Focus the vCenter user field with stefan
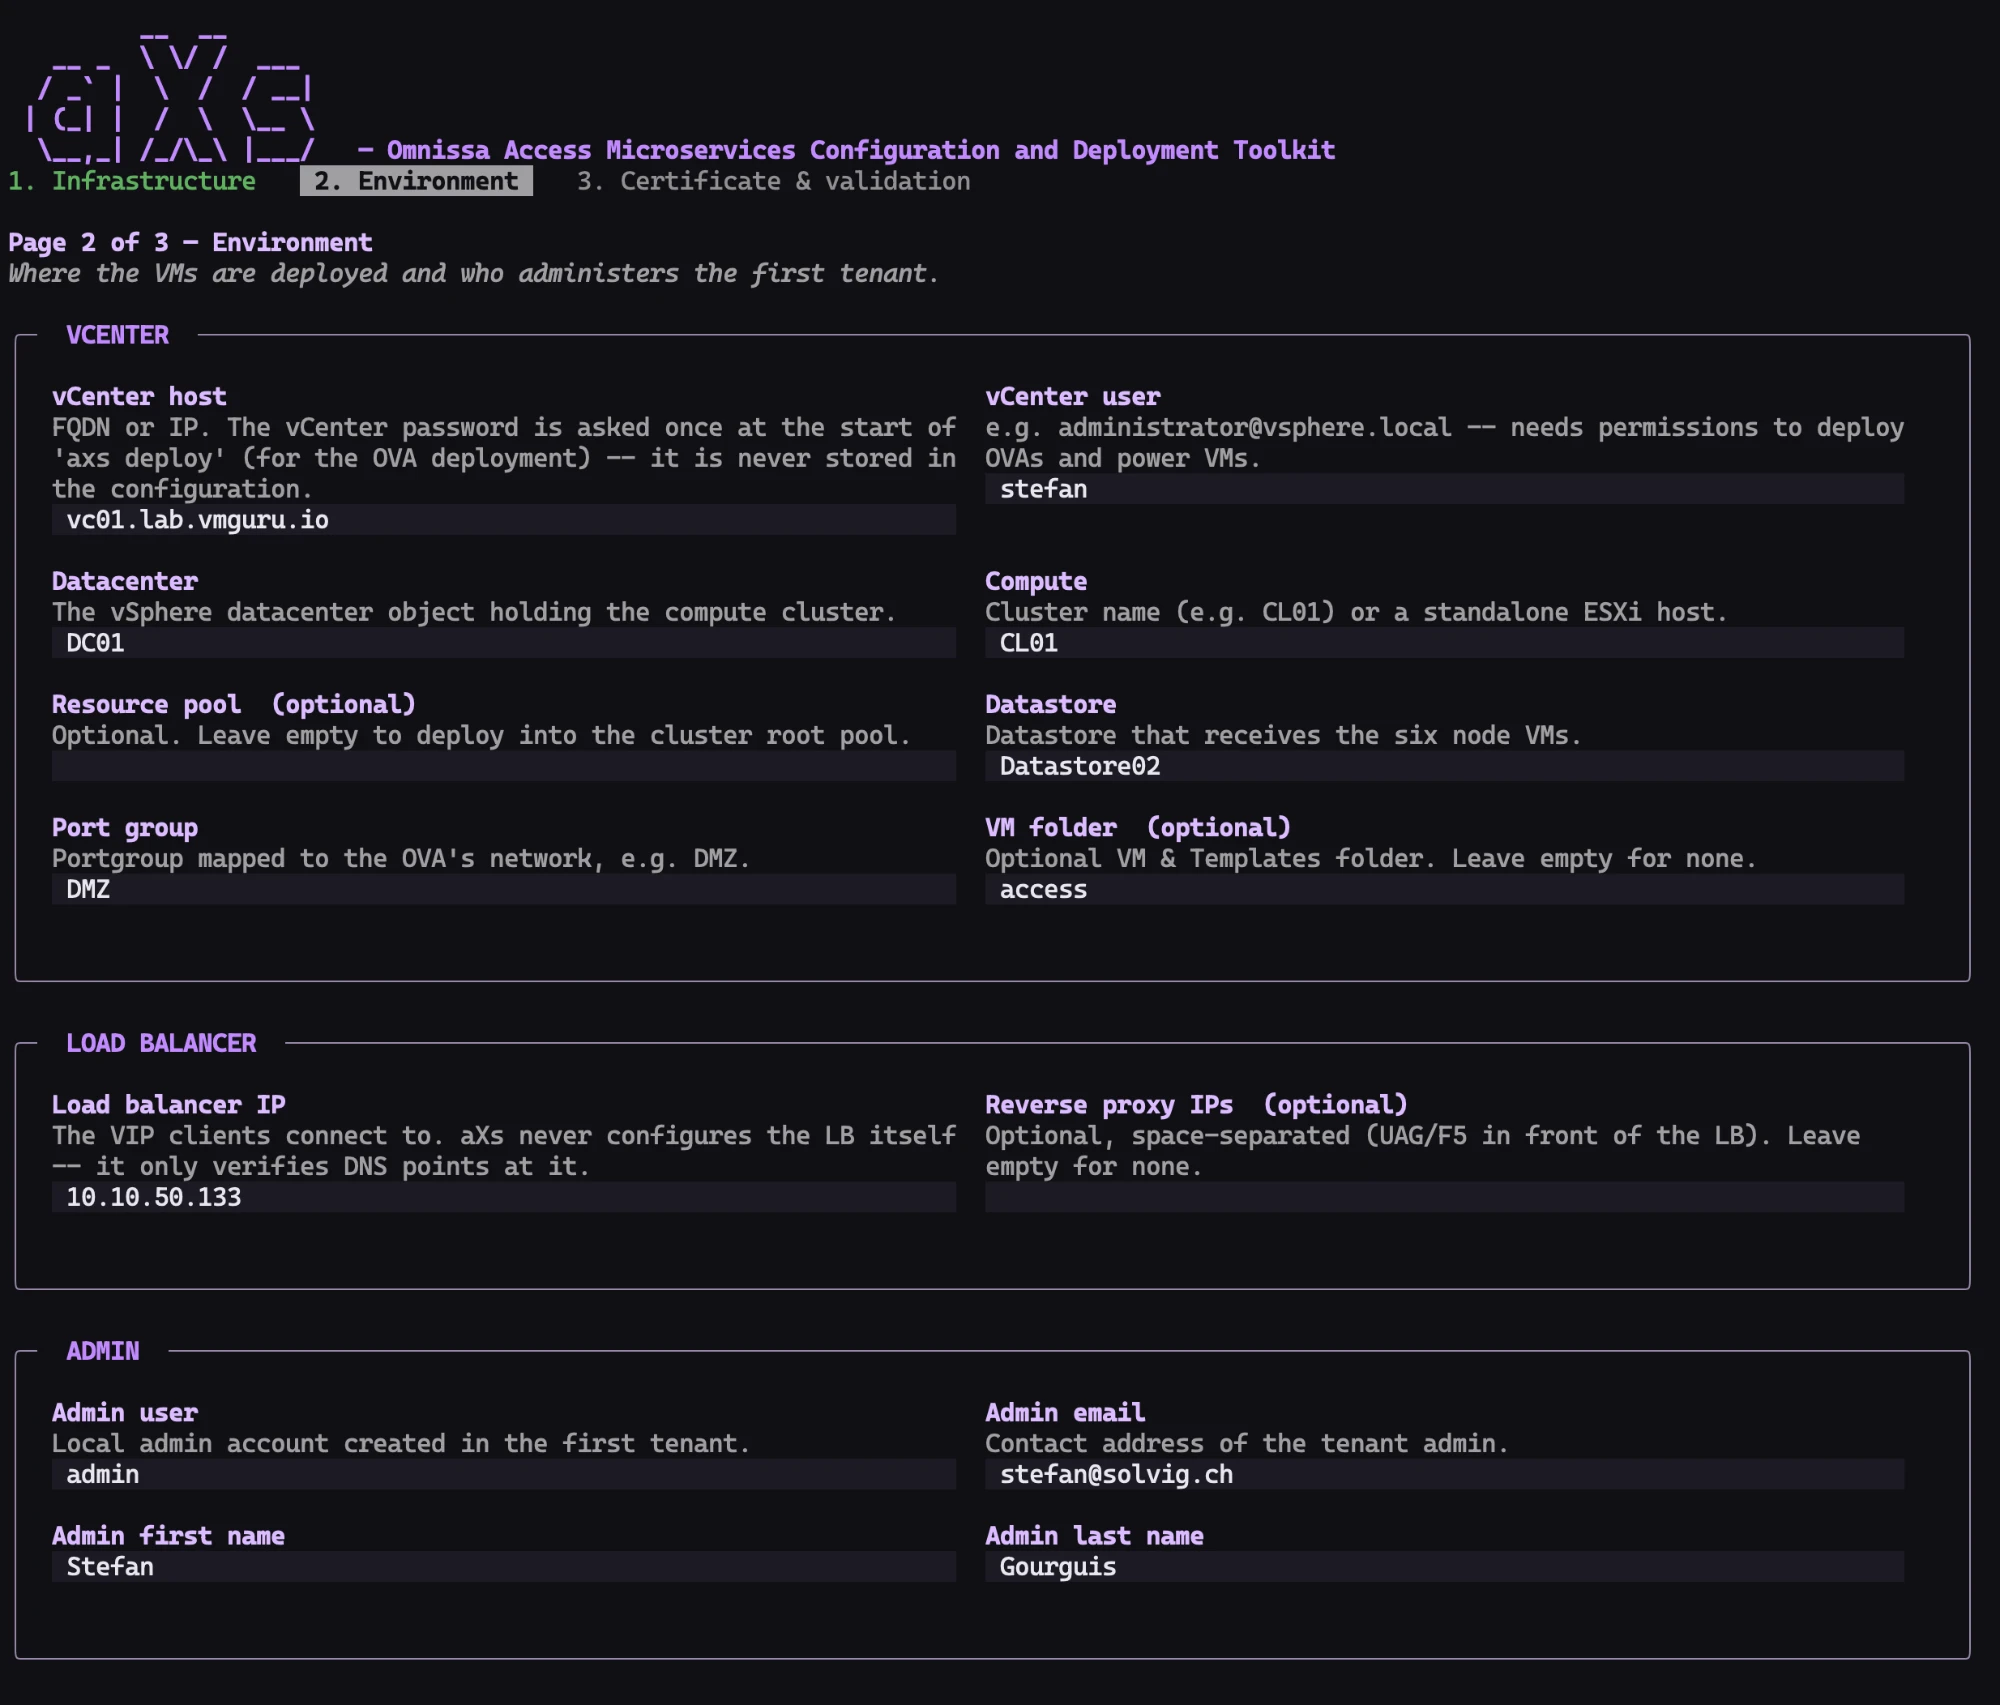2000x1705 pixels. [x=1444, y=489]
